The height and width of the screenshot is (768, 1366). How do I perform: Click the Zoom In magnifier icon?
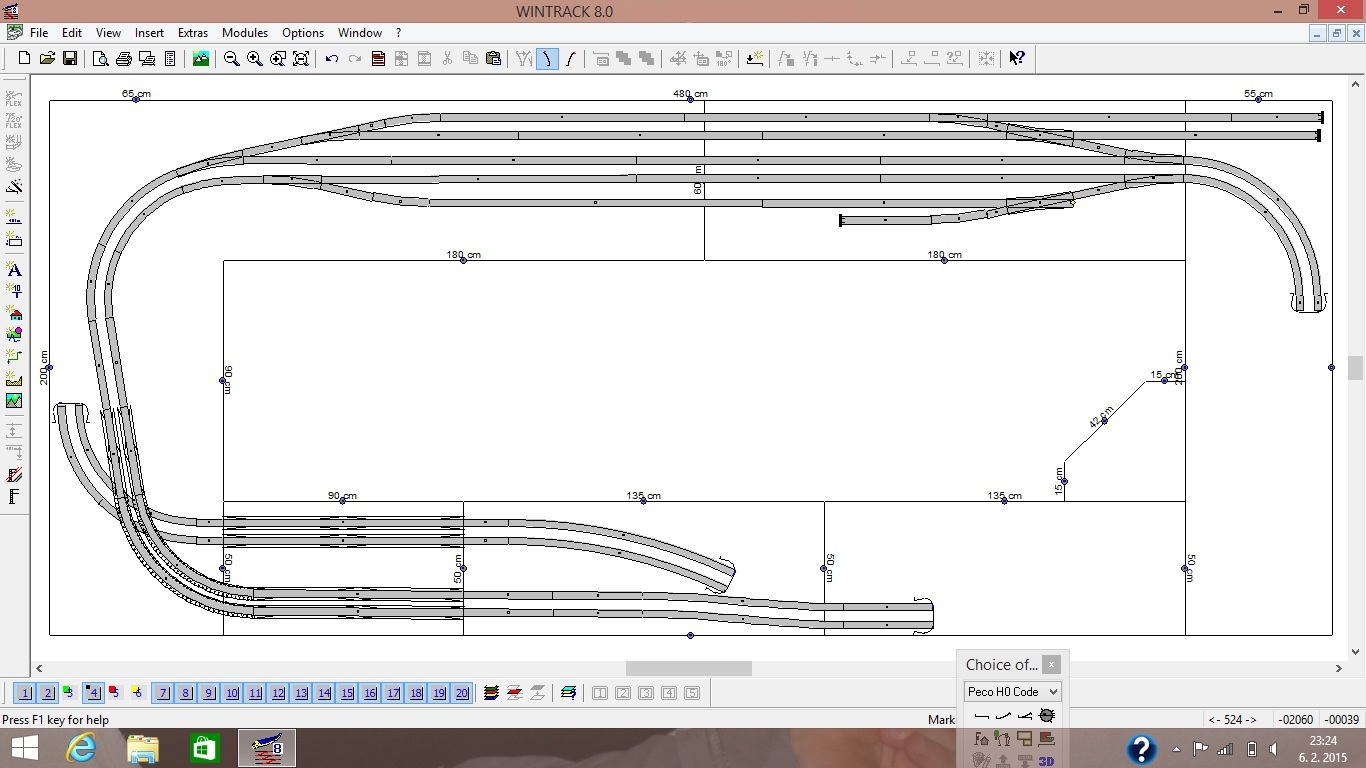(254, 59)
